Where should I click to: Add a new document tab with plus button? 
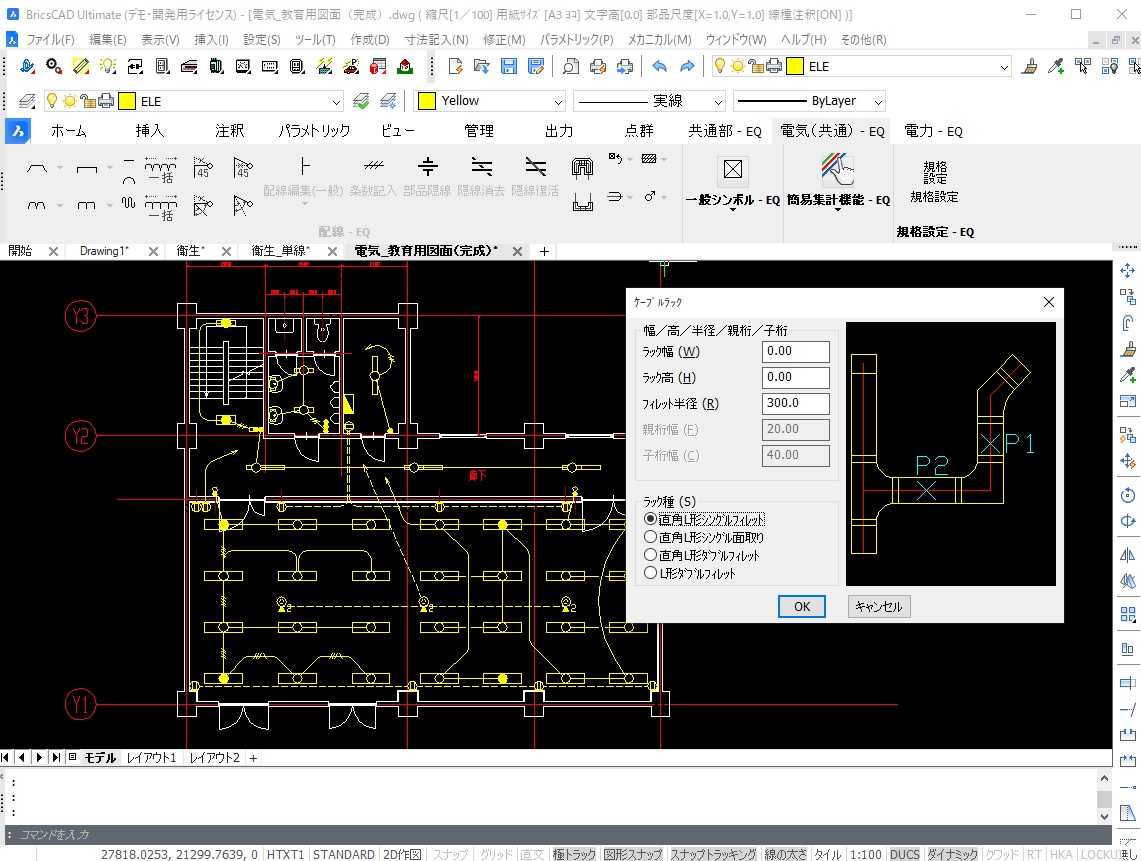[544, 251]
